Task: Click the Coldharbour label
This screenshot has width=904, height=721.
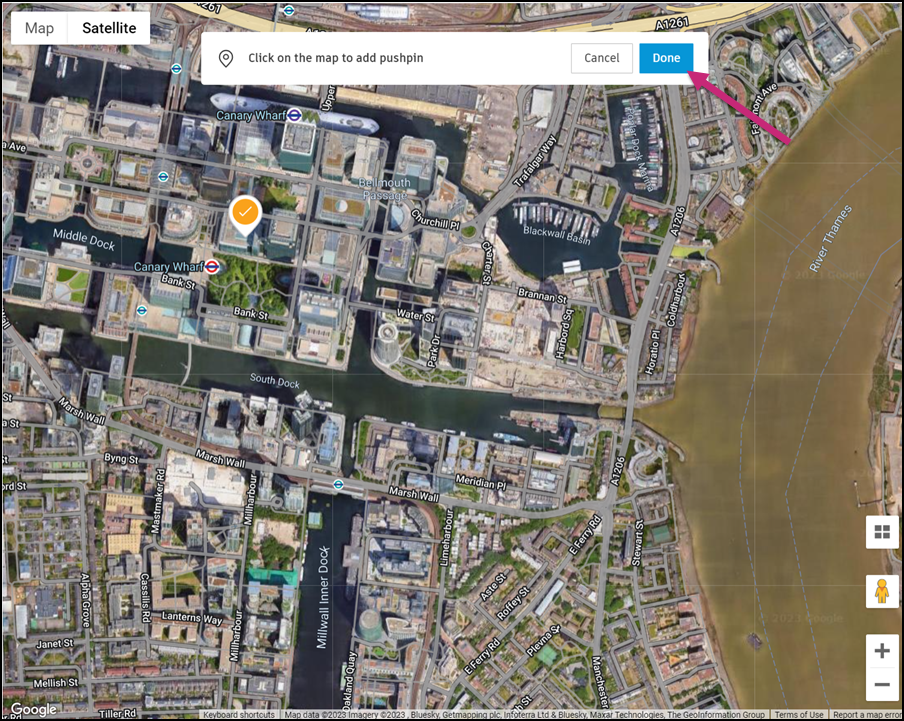Action: (x=676, y=300)
